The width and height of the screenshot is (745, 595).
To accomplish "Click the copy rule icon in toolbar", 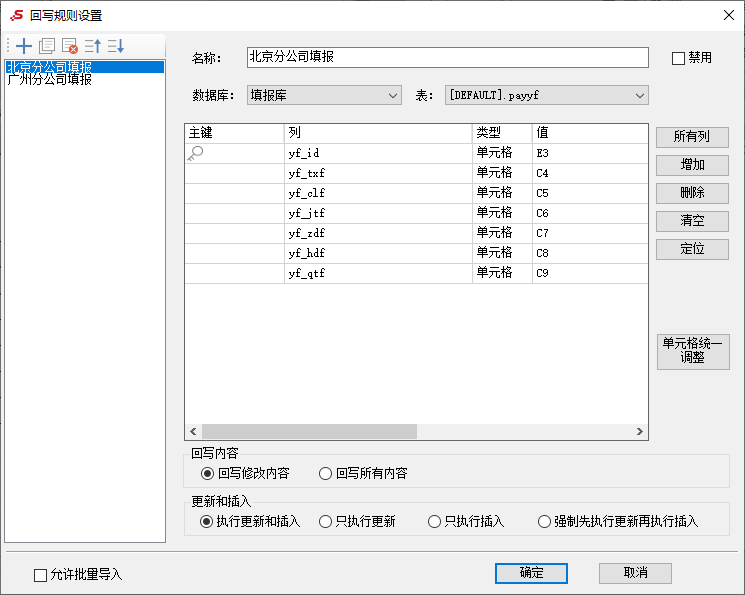I will [47, 46].
